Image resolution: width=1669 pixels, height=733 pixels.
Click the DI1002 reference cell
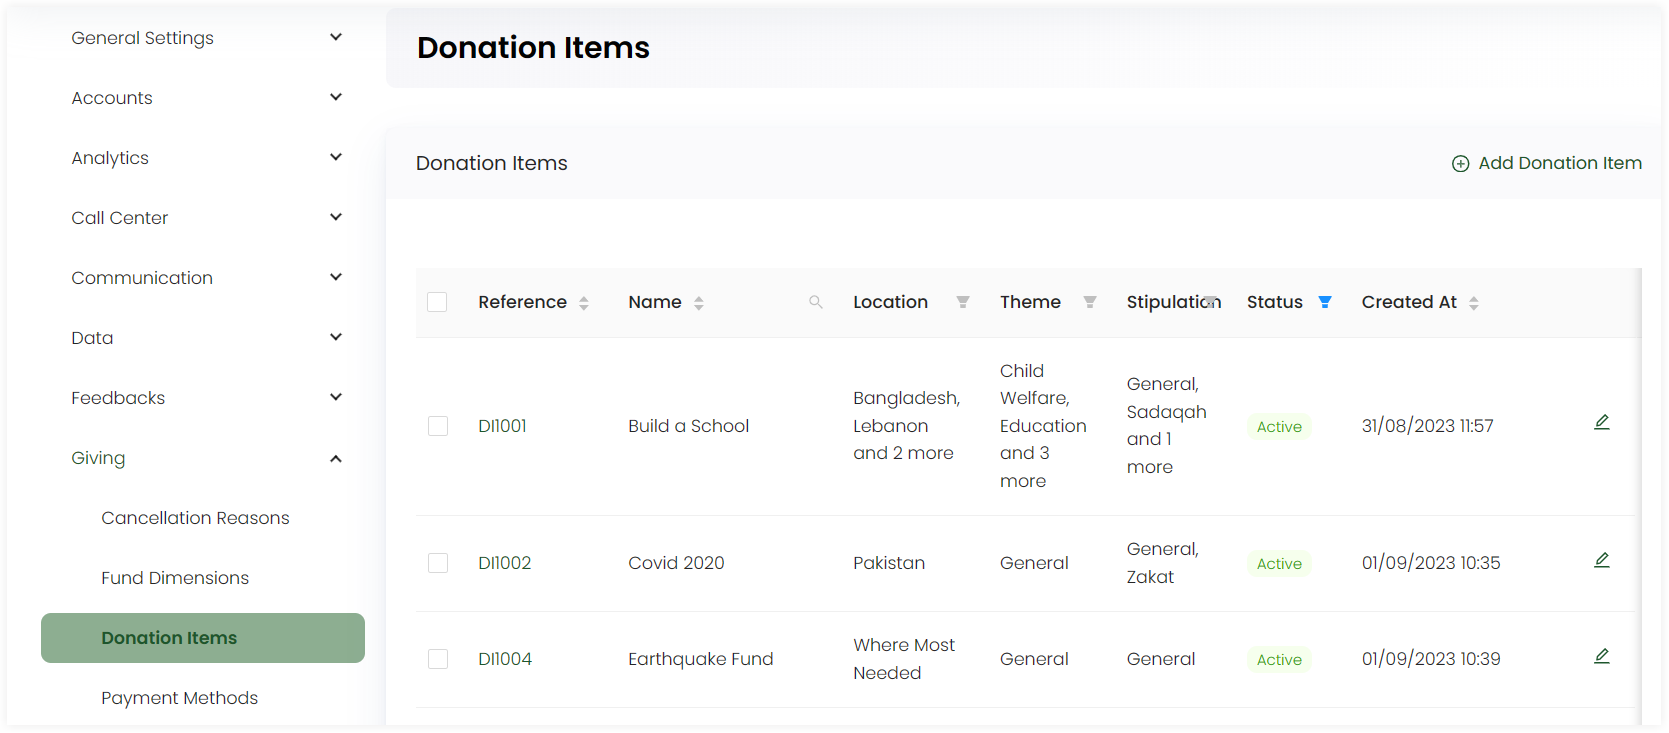click(x=504, y=563)
